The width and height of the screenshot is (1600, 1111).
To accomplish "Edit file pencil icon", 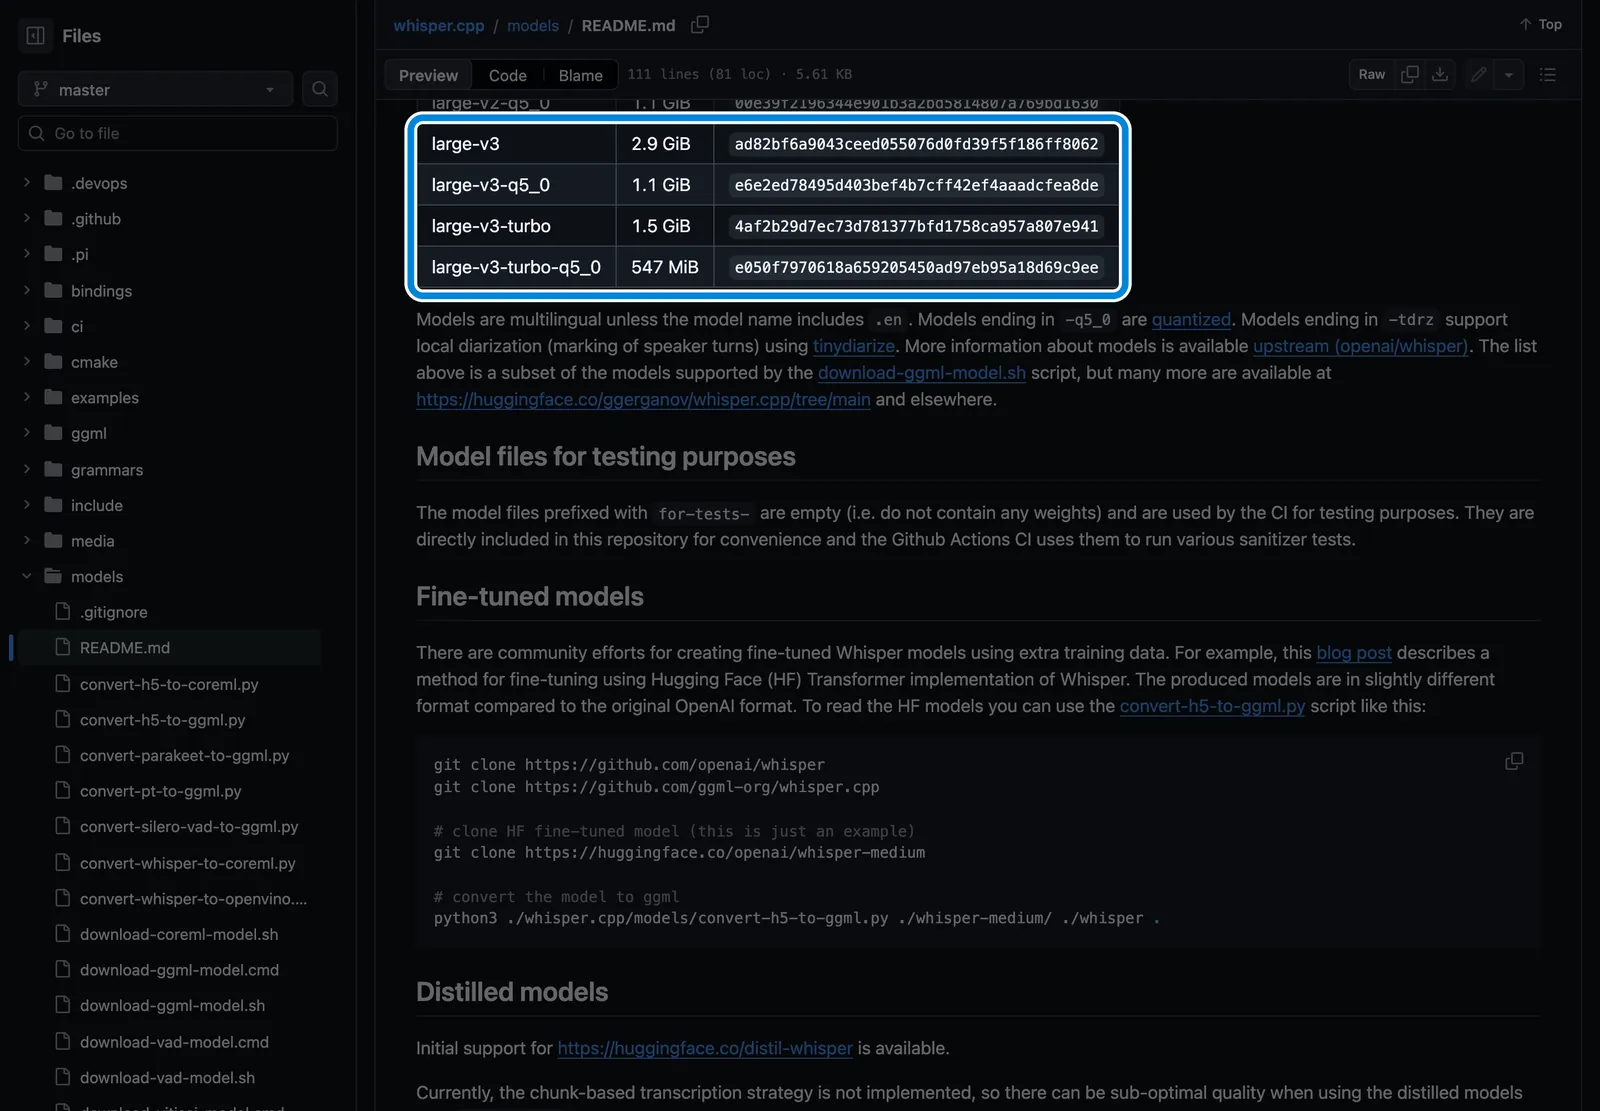I will click(x=1478, y=74).
